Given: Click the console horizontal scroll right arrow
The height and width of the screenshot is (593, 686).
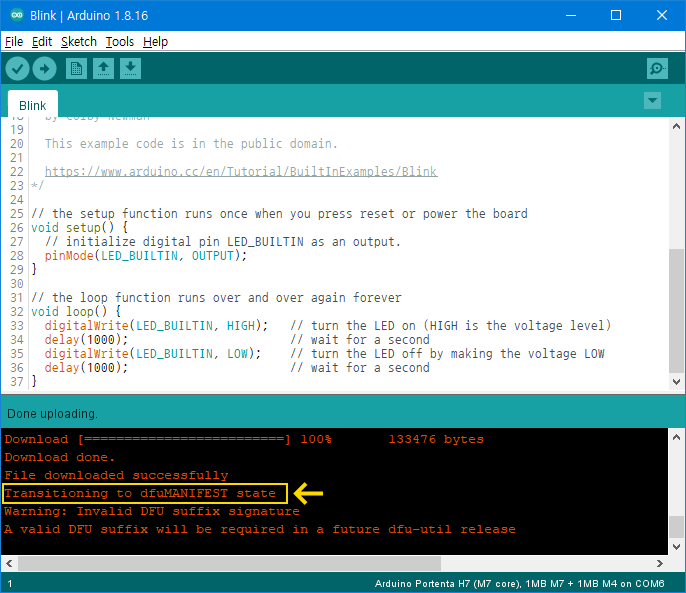Looking at the screenshot, I should [x=660, y=563].
